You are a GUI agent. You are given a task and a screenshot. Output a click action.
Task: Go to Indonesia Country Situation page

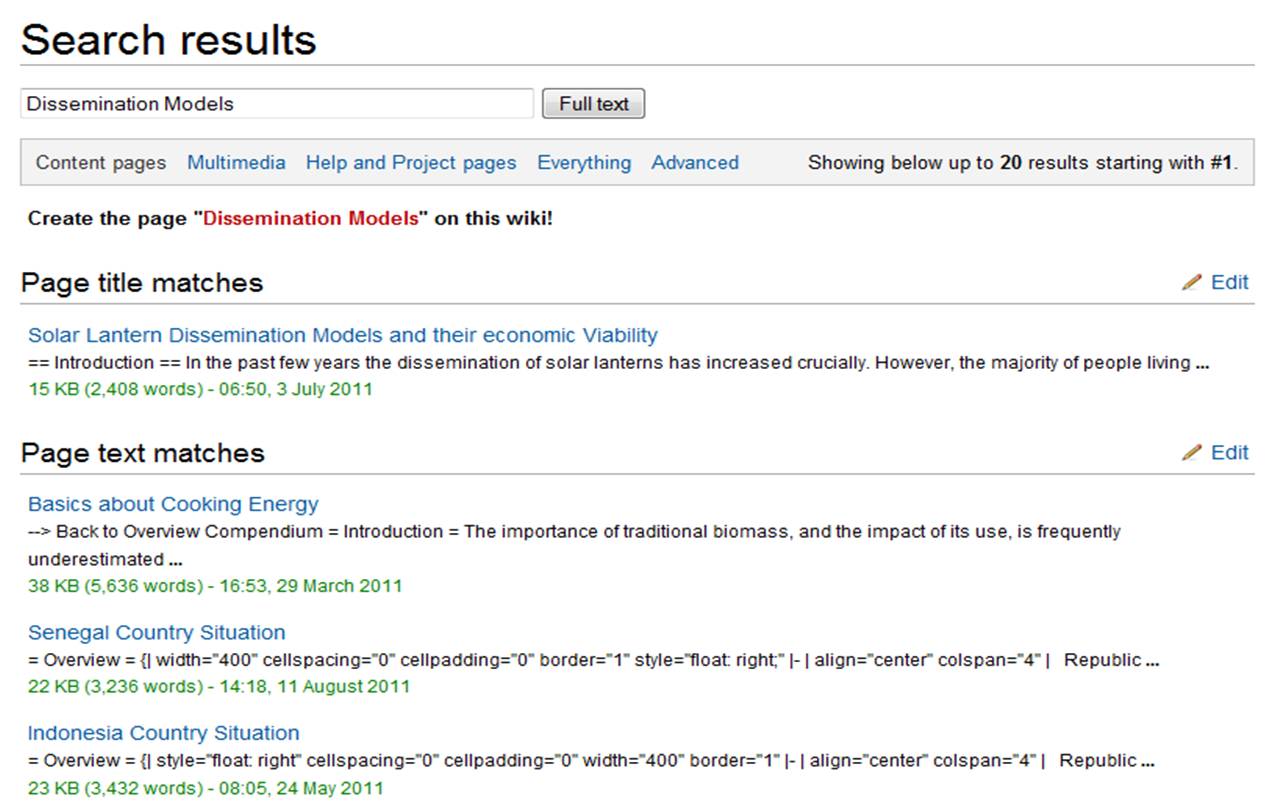point(163,733)
